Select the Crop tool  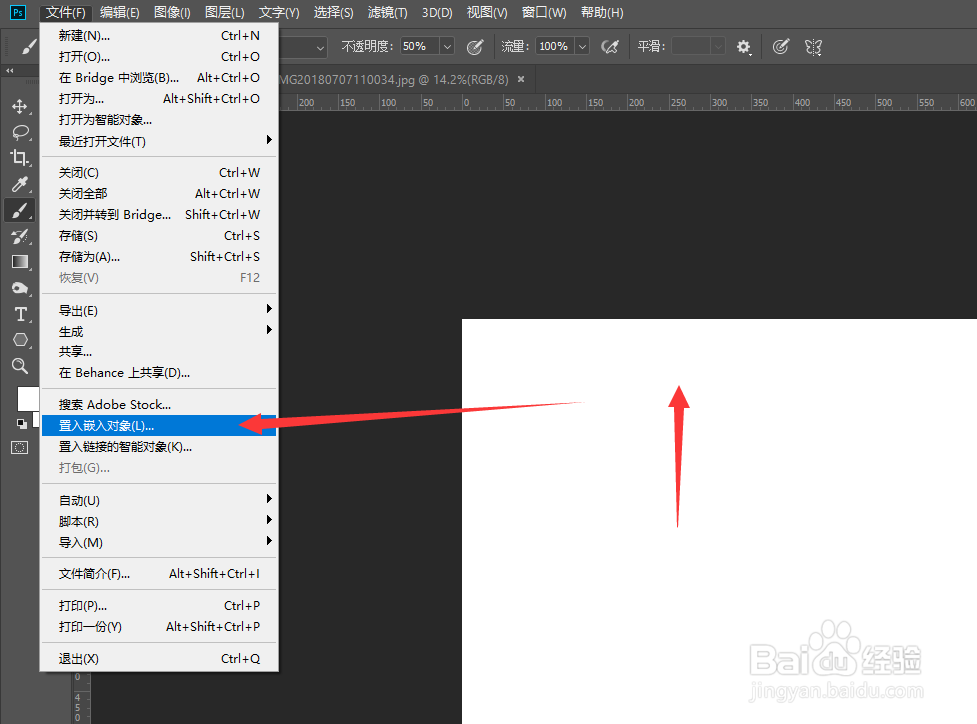20,158
